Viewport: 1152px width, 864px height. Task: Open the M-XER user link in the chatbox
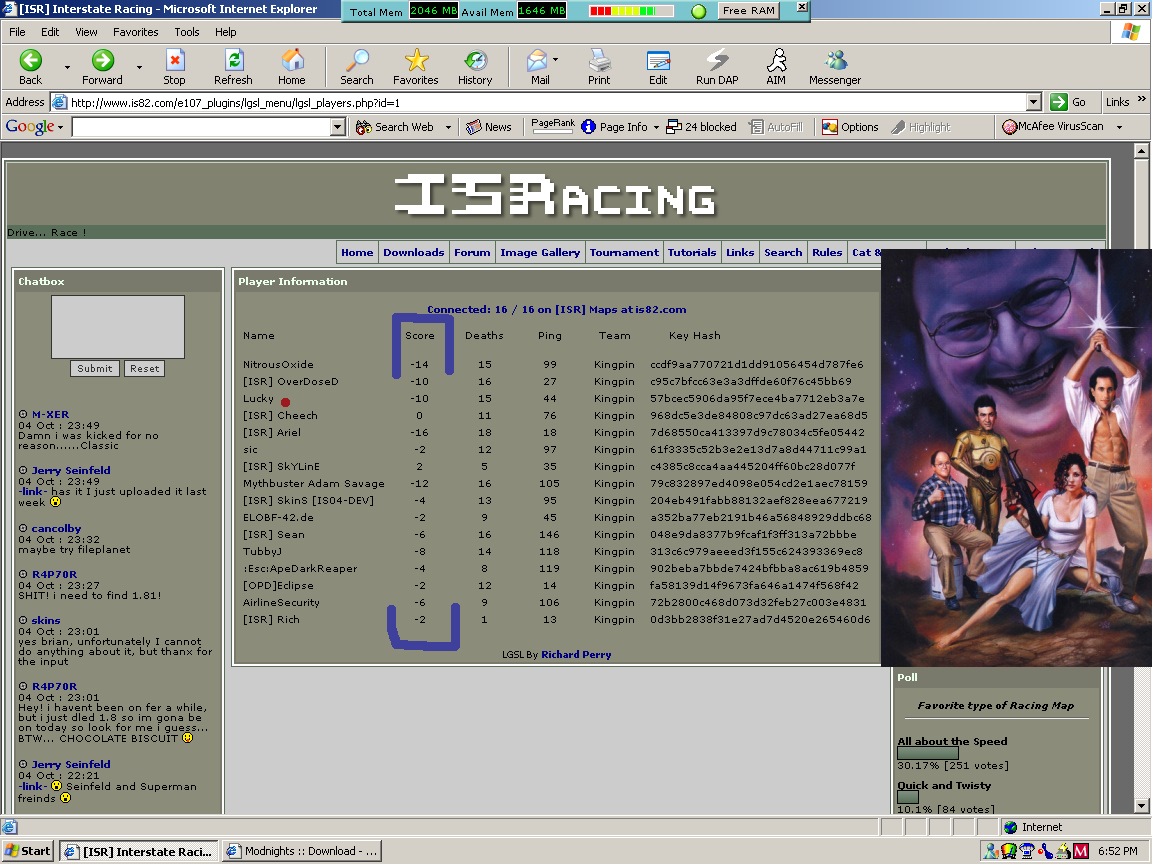50,414
